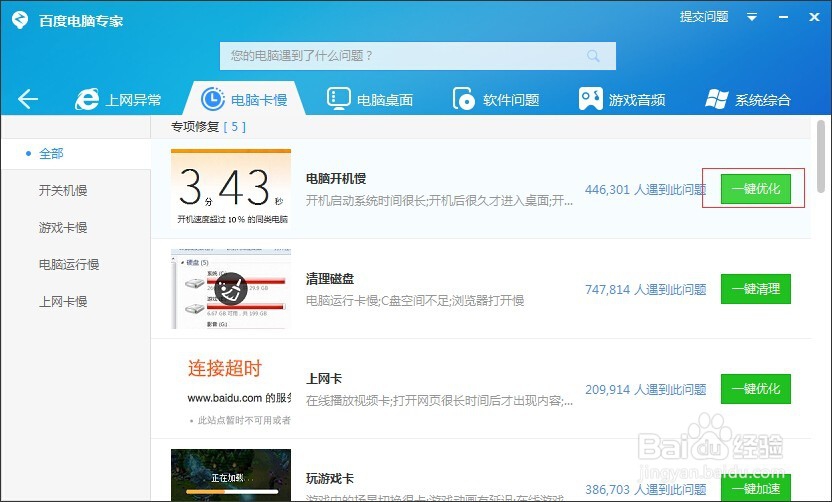Click the Baidu PC Expert logo icon
Screen dimensions: 832x502
tap(20, 20)
